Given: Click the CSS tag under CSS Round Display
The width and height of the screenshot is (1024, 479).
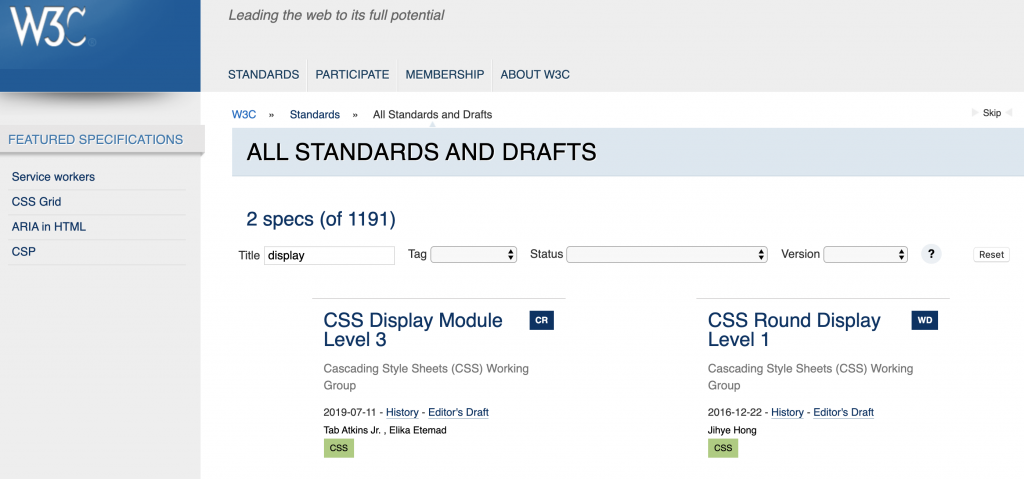Looking at the screenshot, I should pos(723,448).
